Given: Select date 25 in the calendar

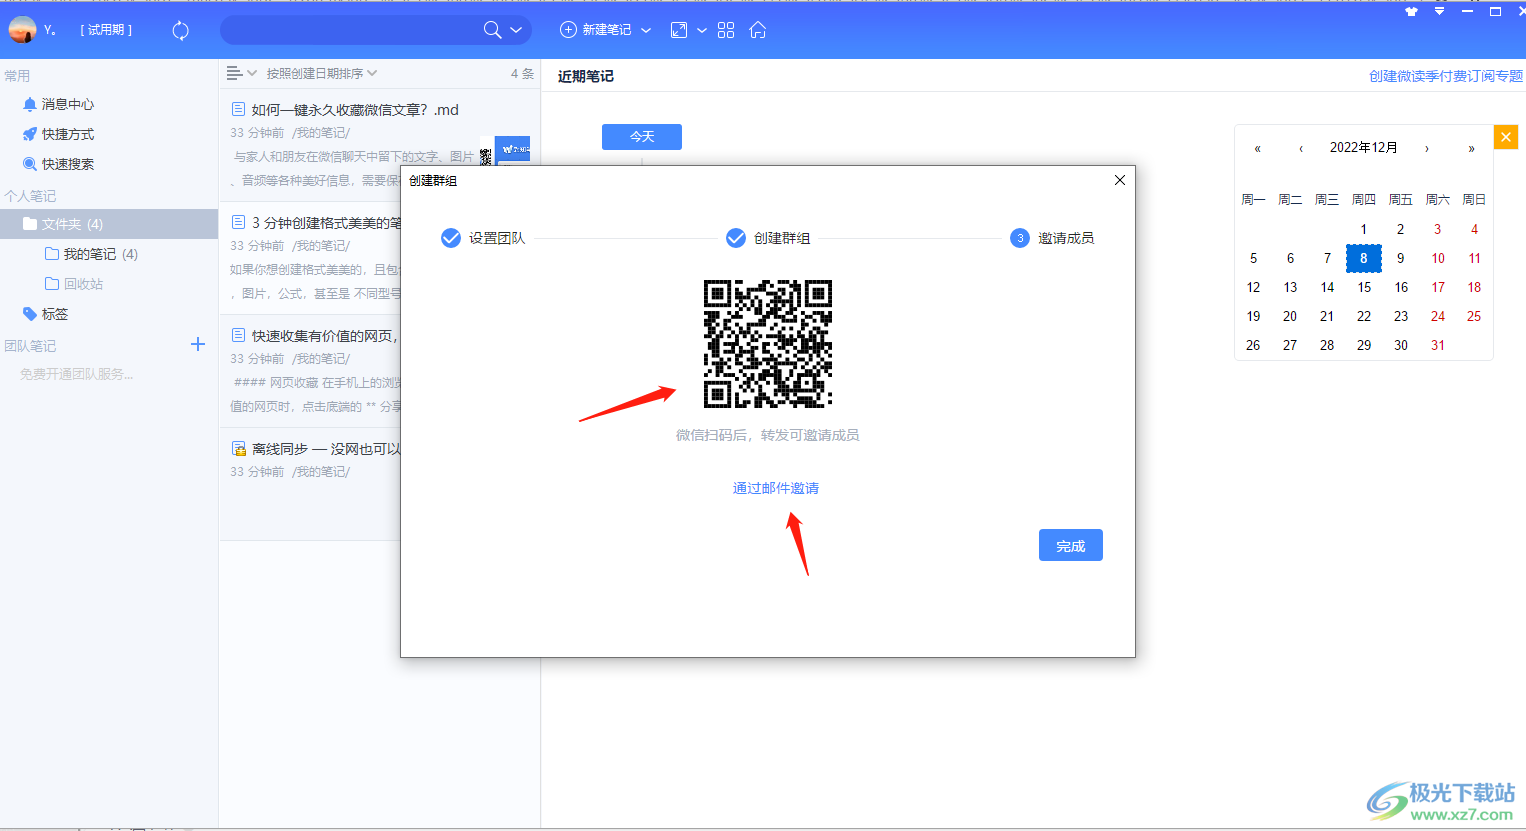Looking at the screenshot, I should pos(1474,316).
